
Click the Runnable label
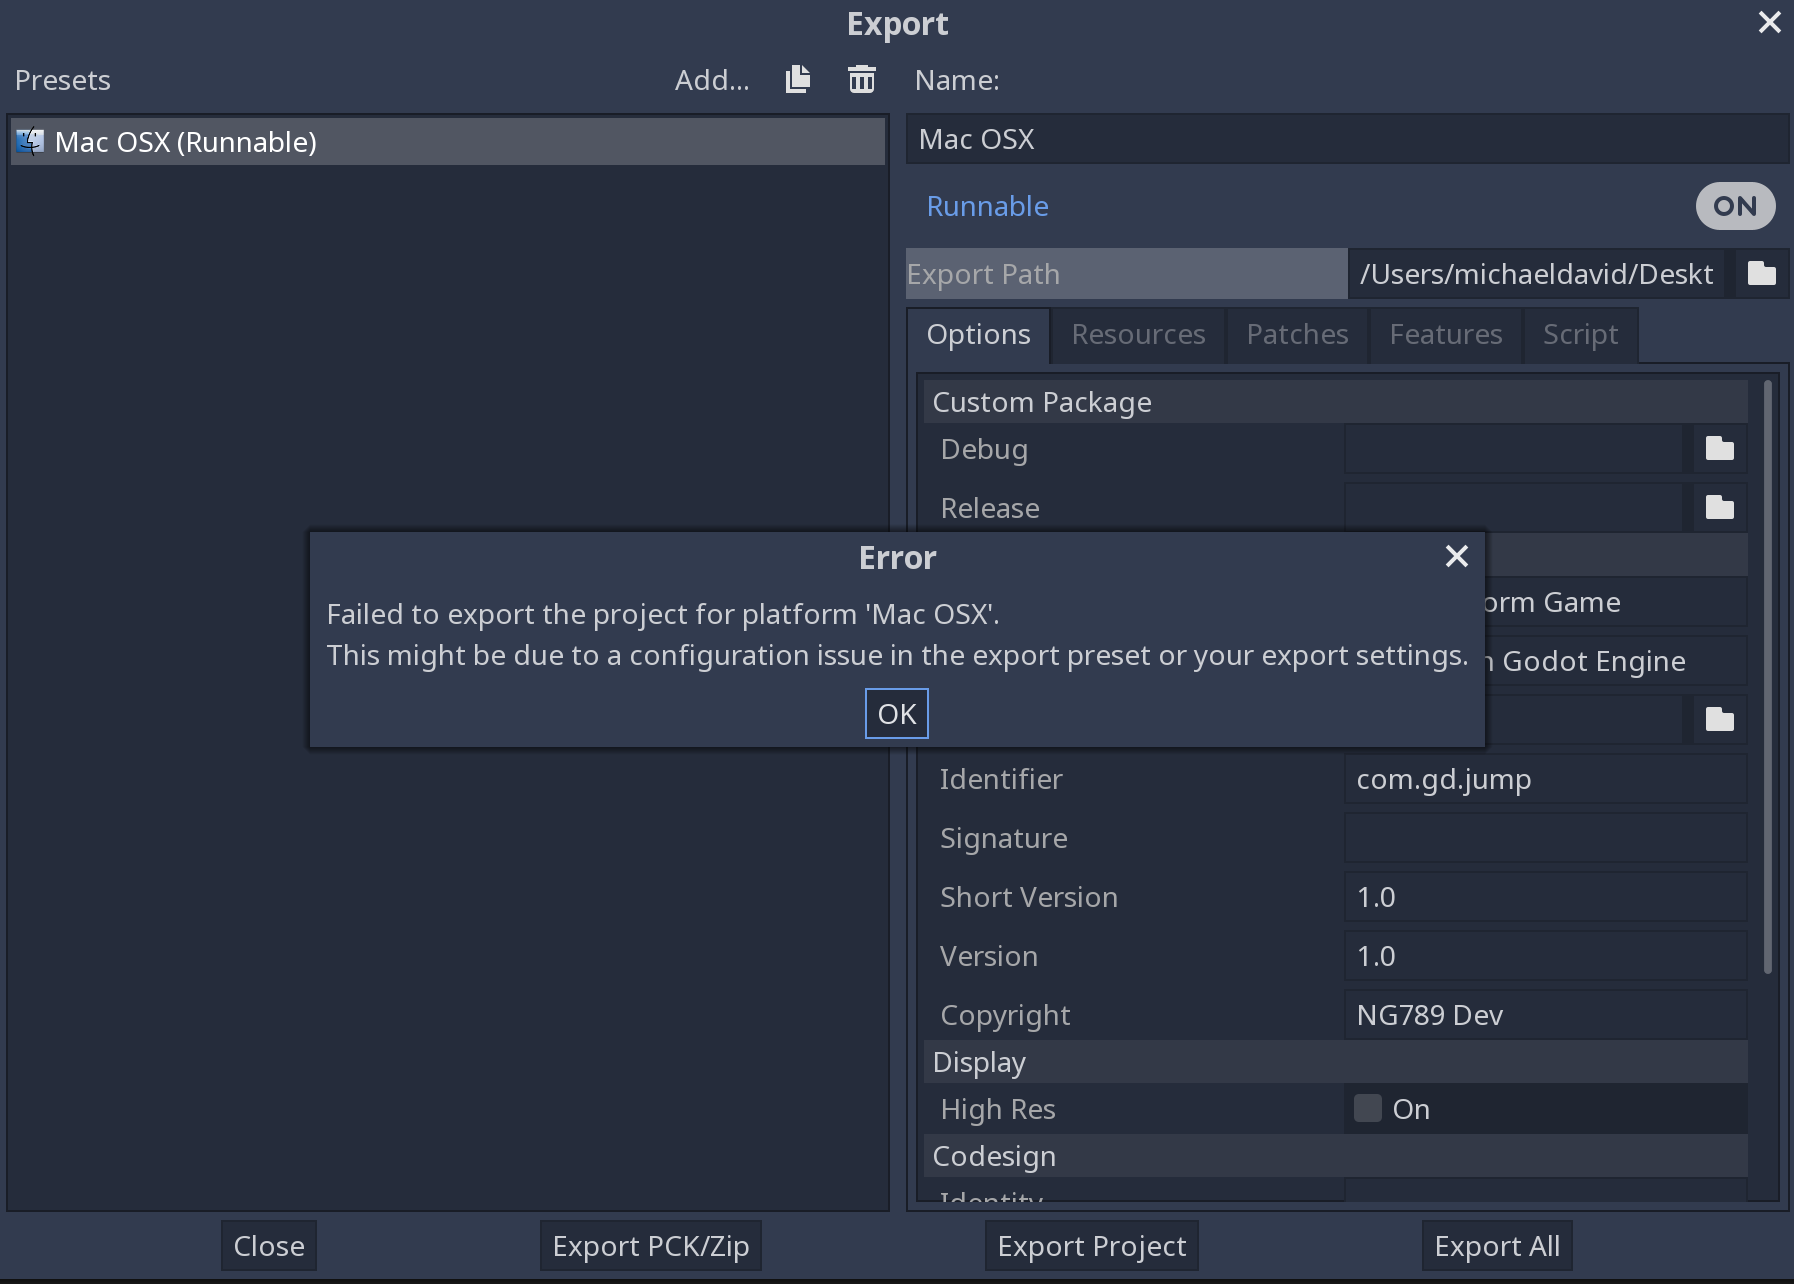(987, 206)
